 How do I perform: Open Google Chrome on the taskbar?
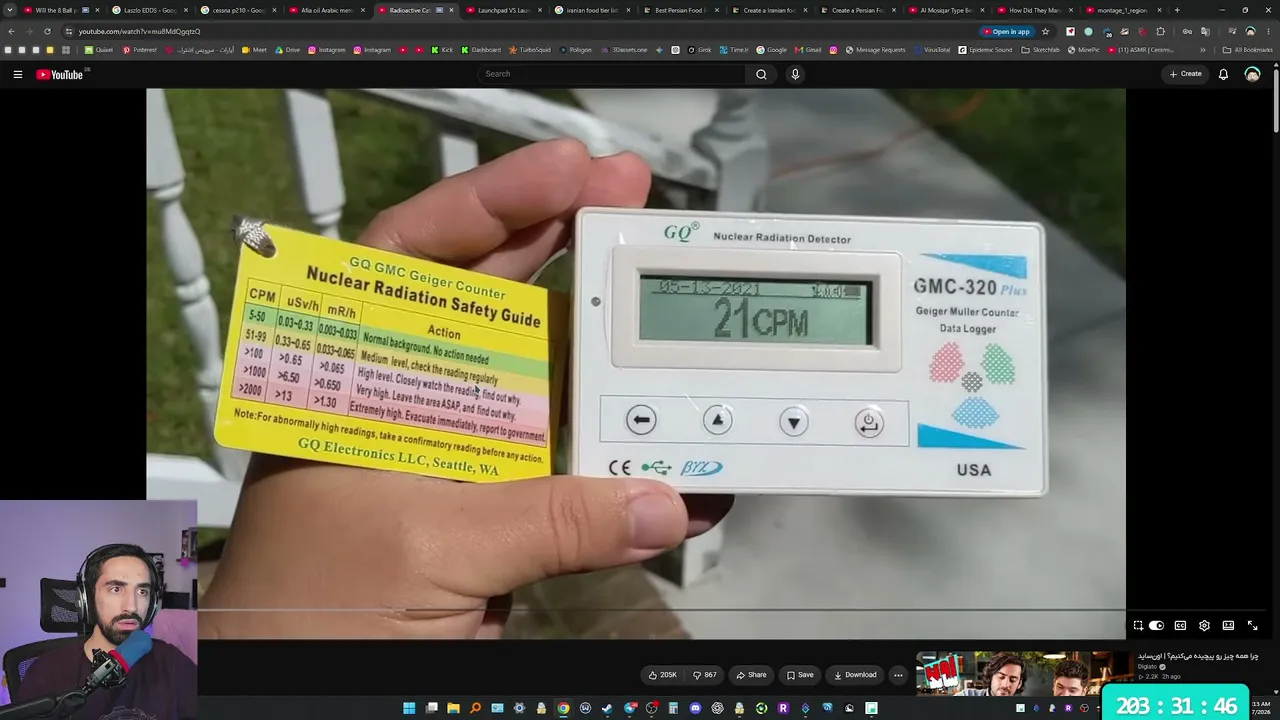click(x=563, y=708)
